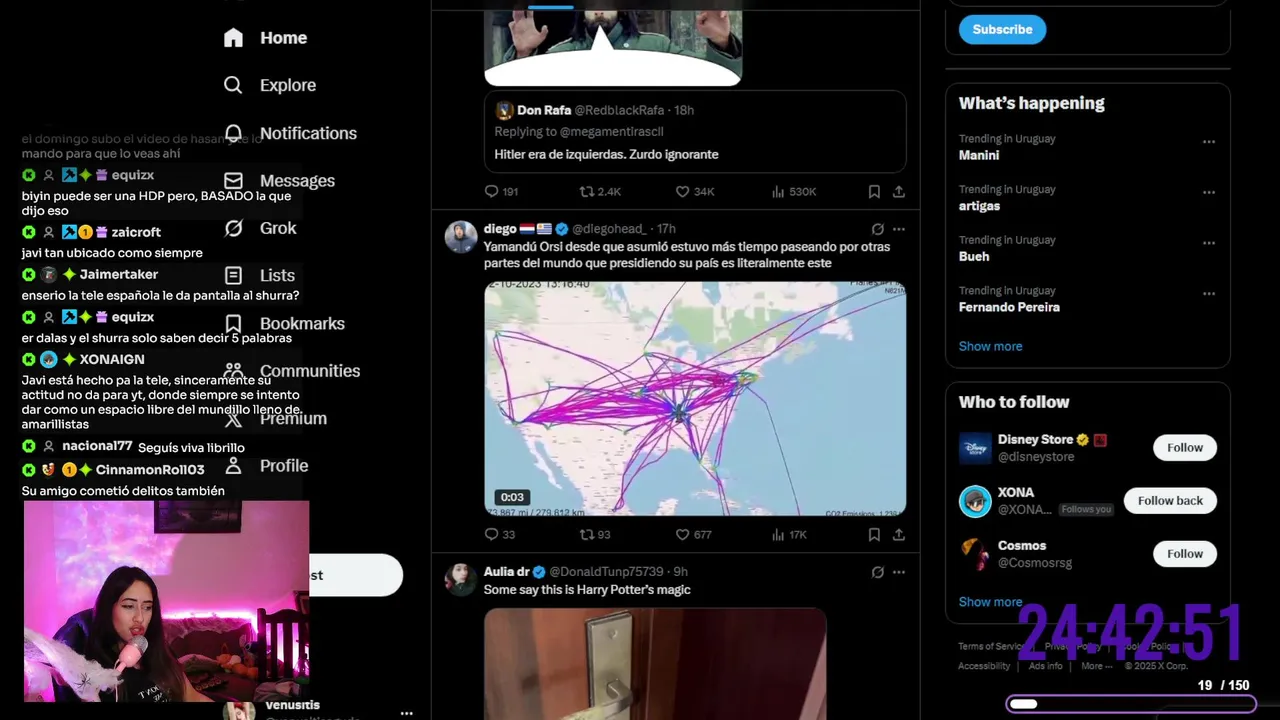Viewport: 1280px width, 720px height.
Task: Open account menu dots beside venusitis
Action: pos(406,713)
